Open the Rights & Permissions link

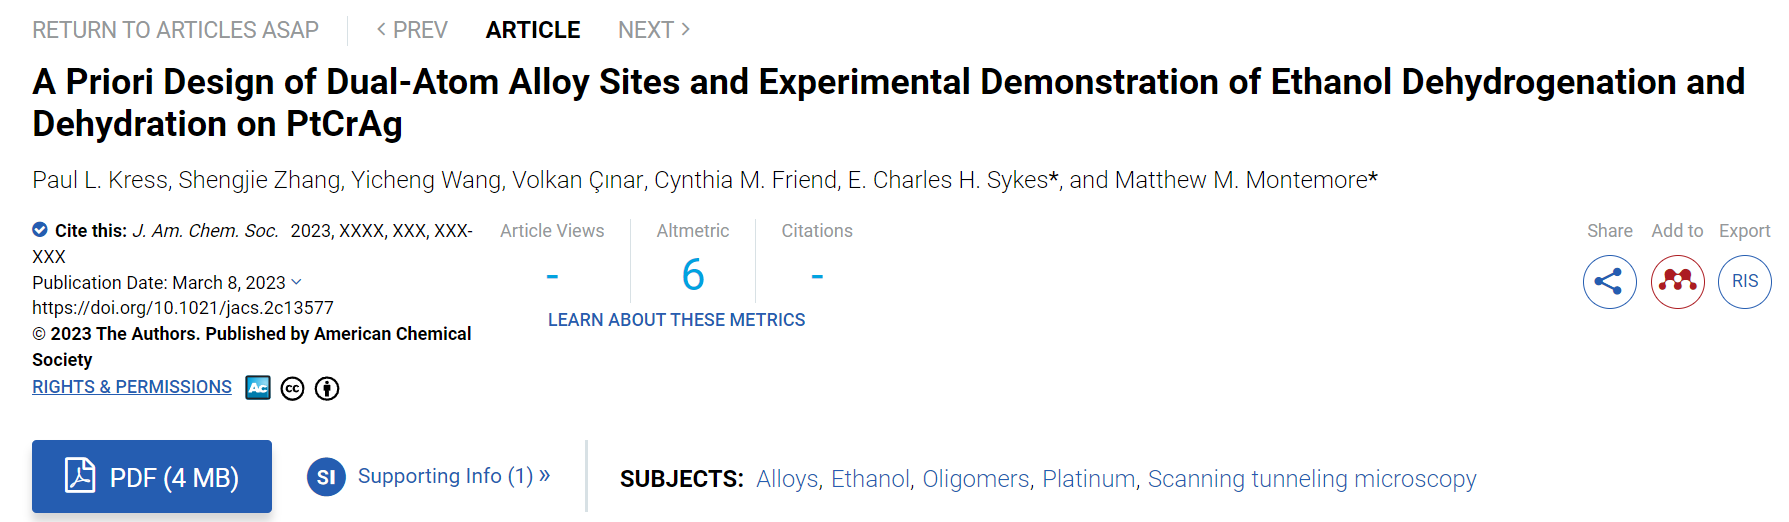coord(132,387)
